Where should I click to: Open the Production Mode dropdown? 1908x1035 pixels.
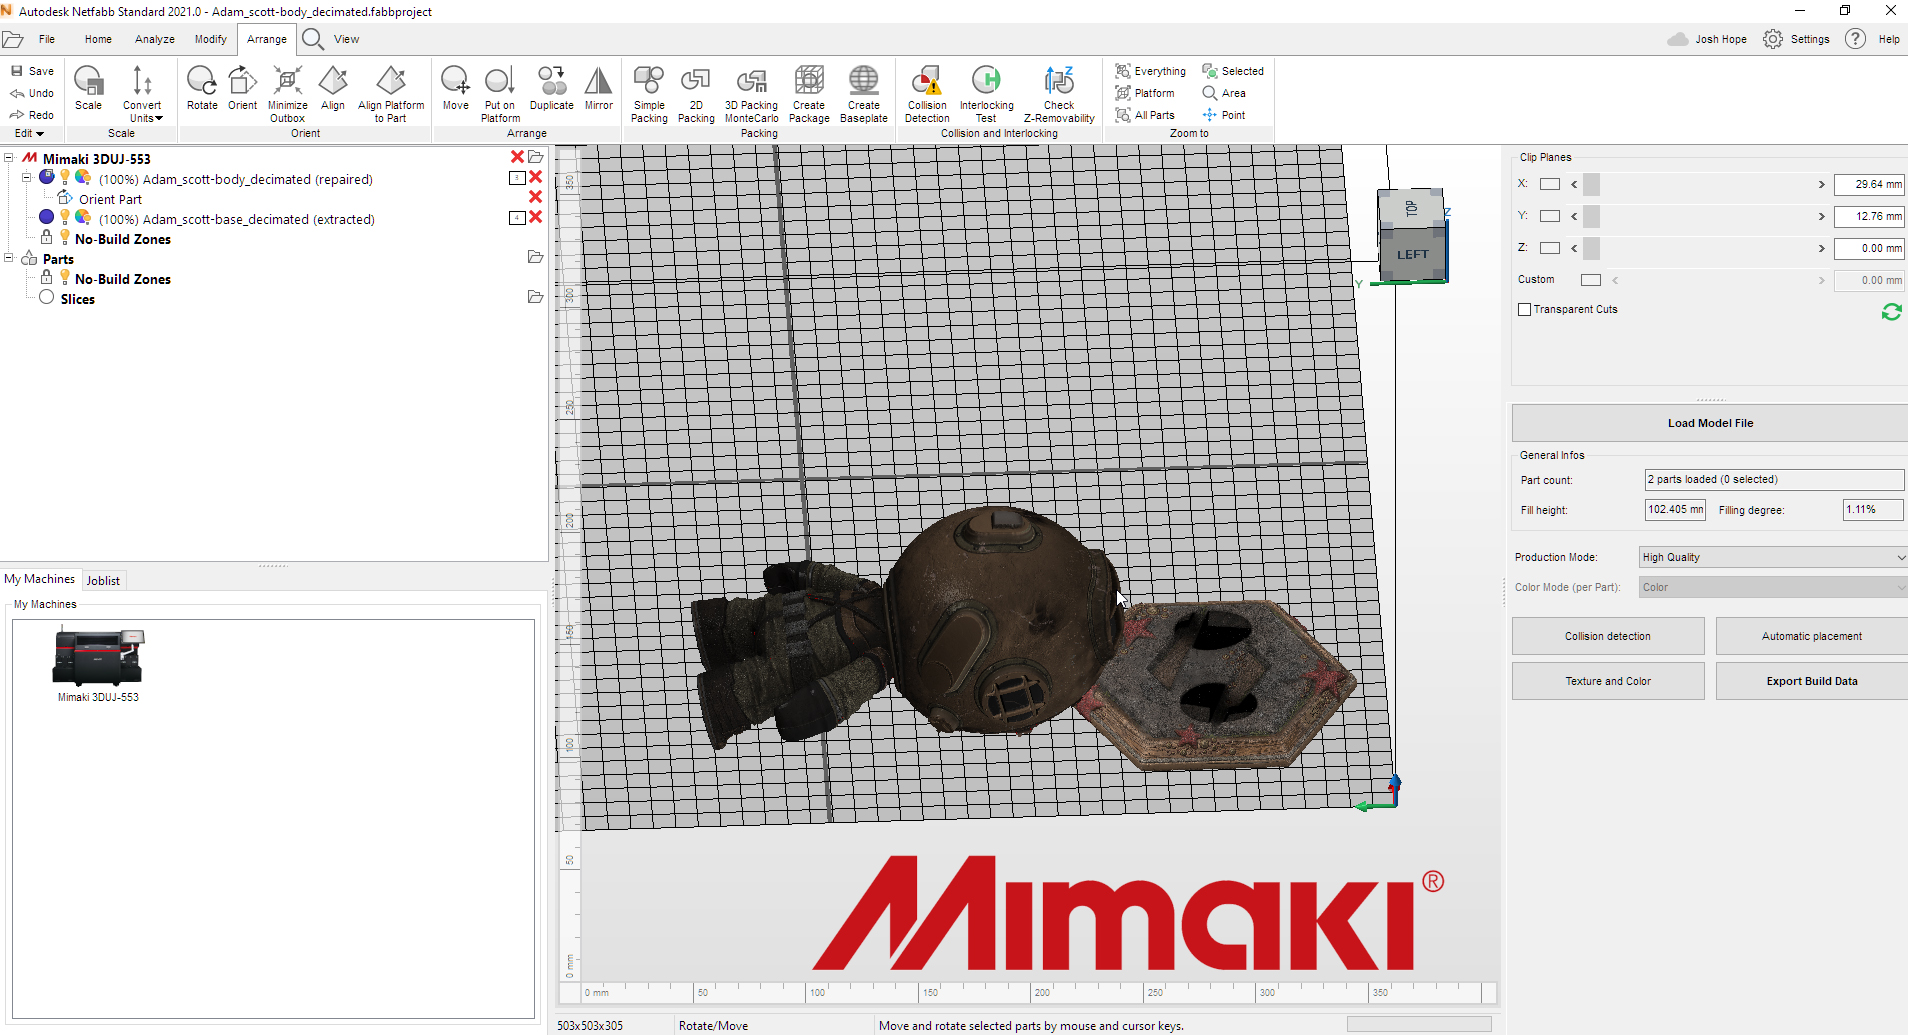coord(1773,557)
